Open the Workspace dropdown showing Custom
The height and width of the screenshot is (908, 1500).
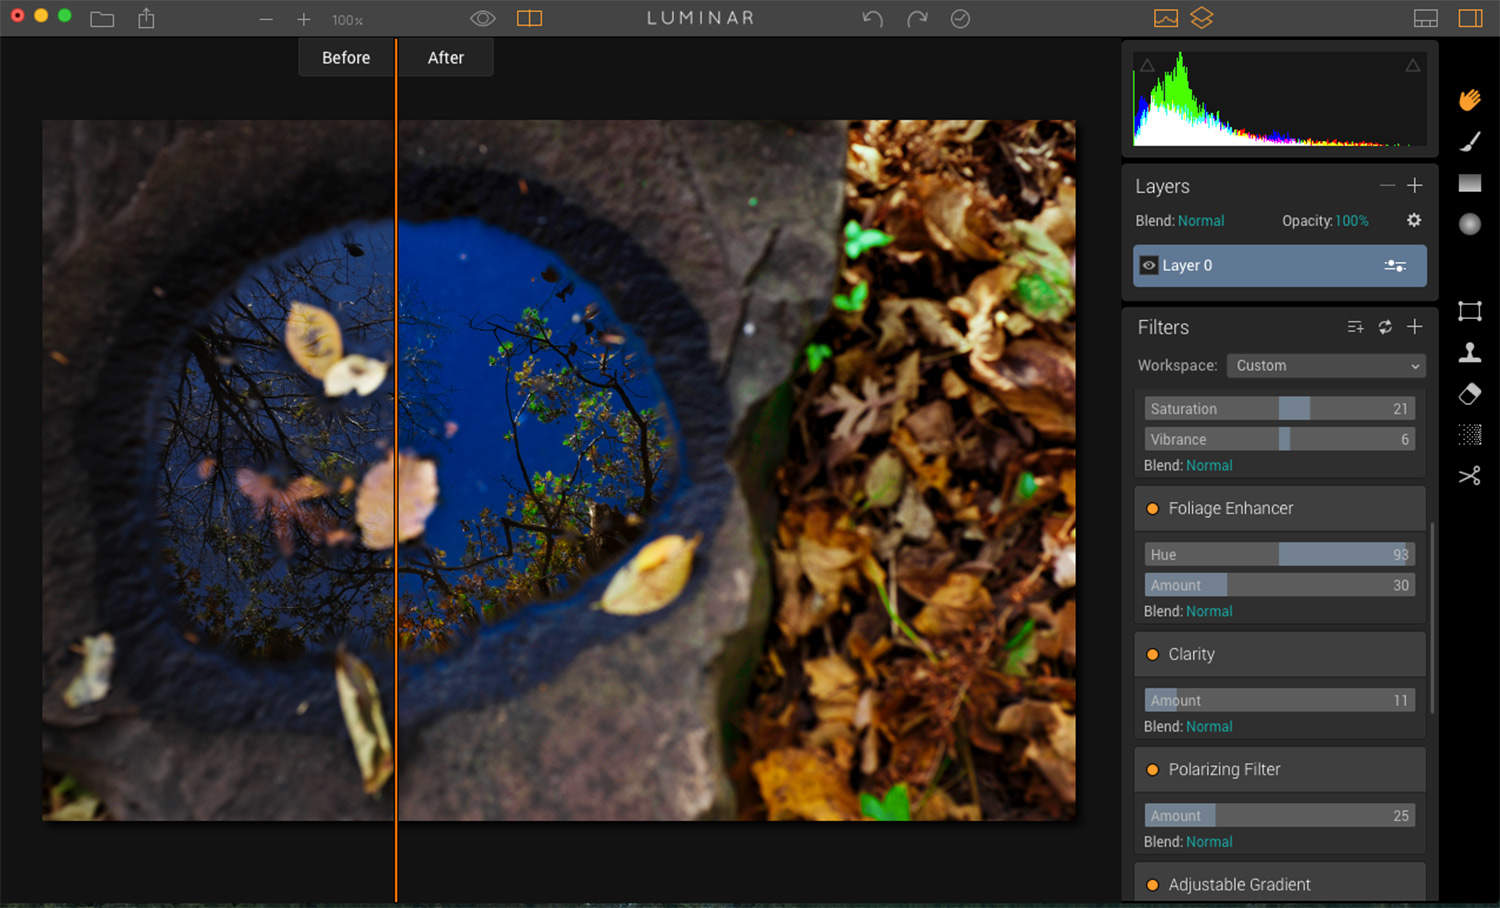[x=1325, y=365]
